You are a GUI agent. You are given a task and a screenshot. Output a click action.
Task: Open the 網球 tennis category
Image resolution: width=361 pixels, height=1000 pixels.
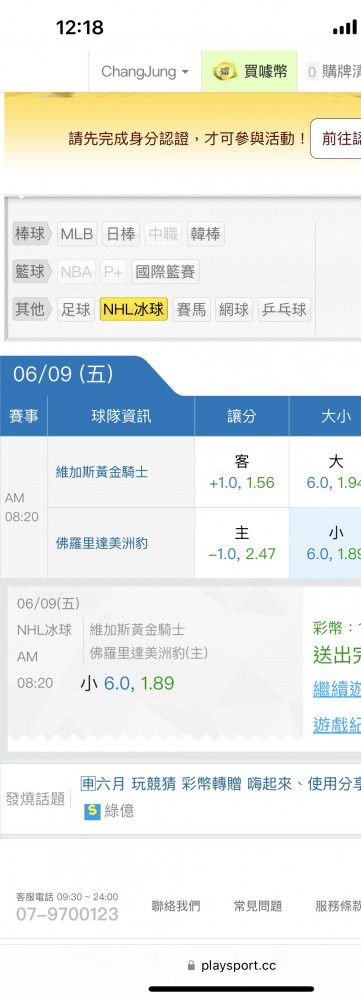tap(234, 310)
